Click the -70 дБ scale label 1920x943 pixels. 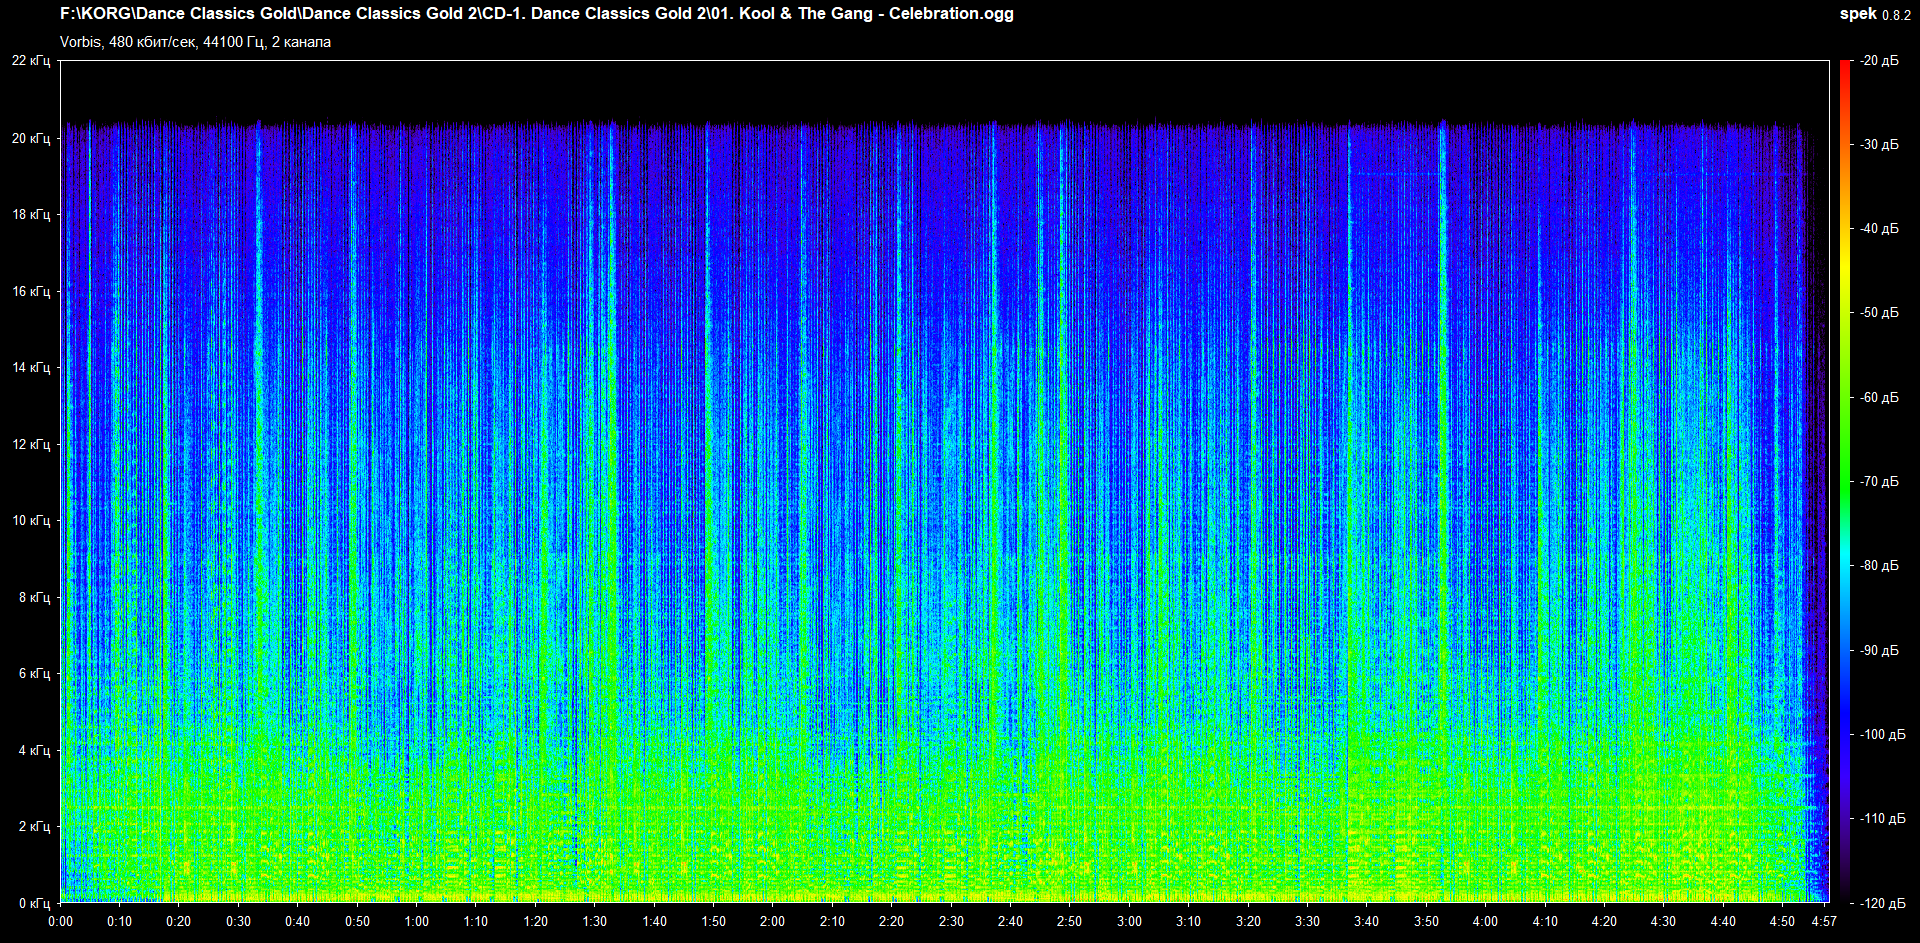[1879, 481]
